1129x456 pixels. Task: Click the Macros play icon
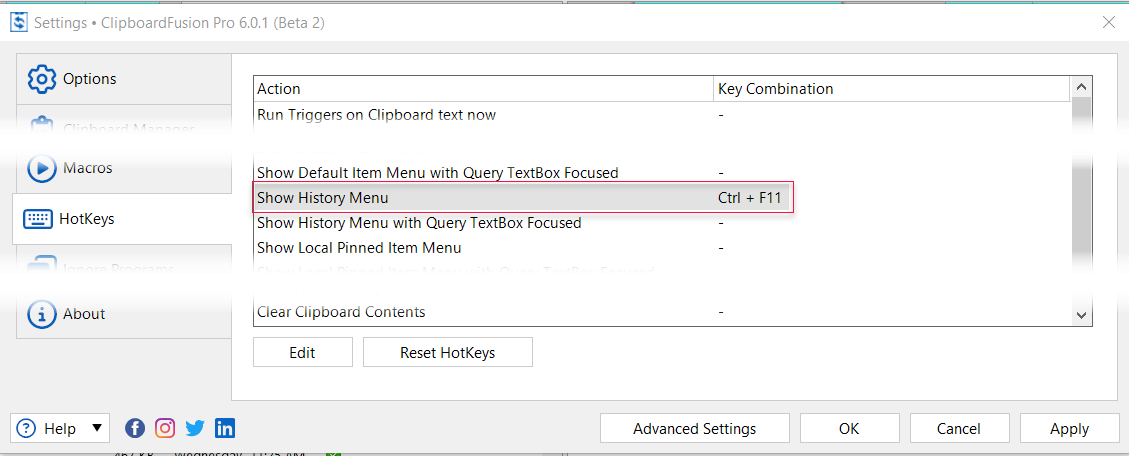click(42, 168)
